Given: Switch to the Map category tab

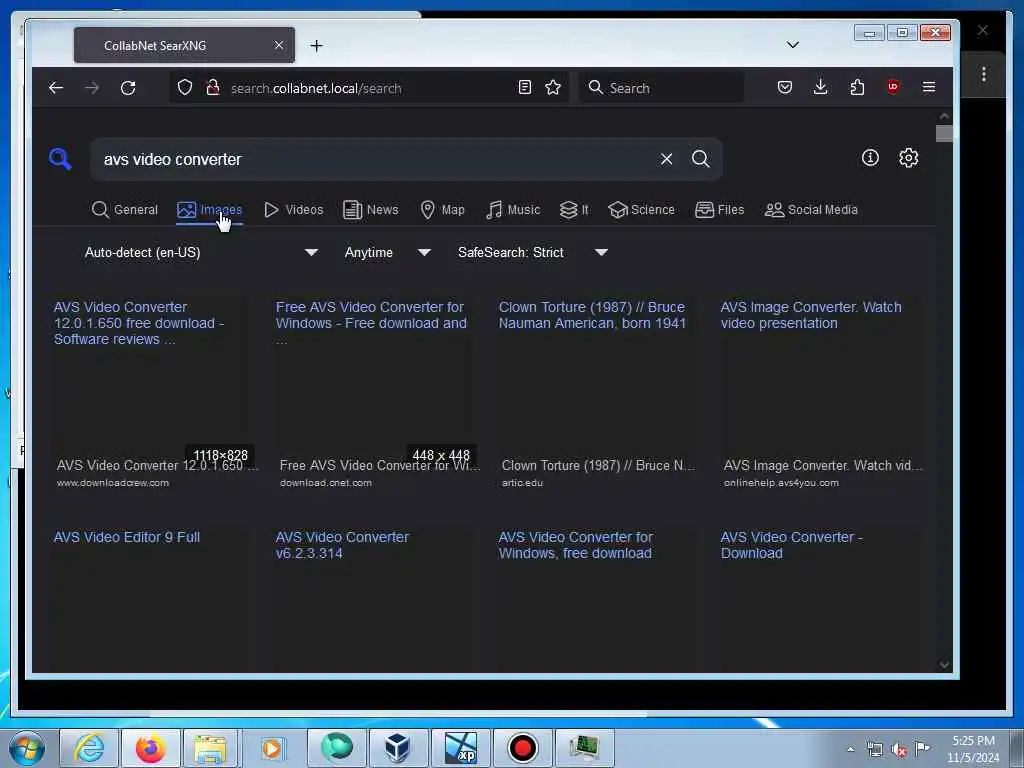Looking at the screenshot, I should [x=442, y=210].
